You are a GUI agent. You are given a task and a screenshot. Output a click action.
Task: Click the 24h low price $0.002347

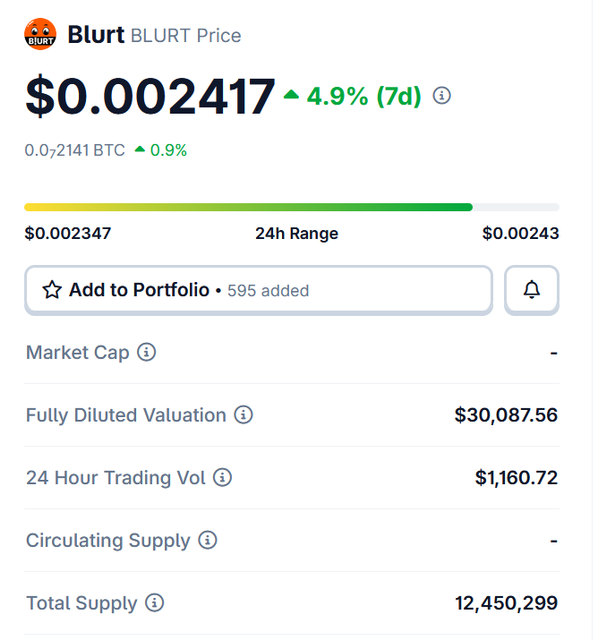[x=68, y=234]
